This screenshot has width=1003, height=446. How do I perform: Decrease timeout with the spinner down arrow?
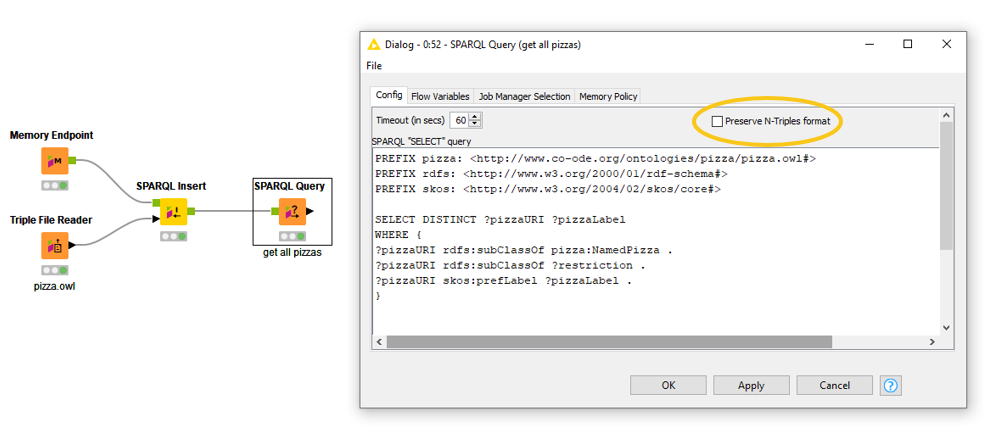(474, 124)
